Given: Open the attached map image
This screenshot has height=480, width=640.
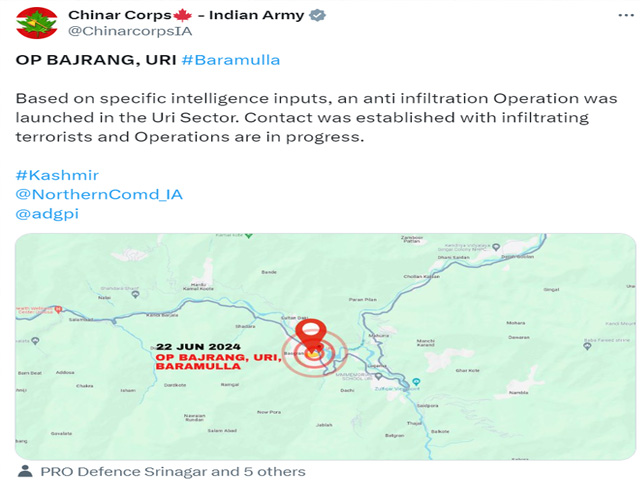Looking at the screenshot, I should click(x=325, y=347).
